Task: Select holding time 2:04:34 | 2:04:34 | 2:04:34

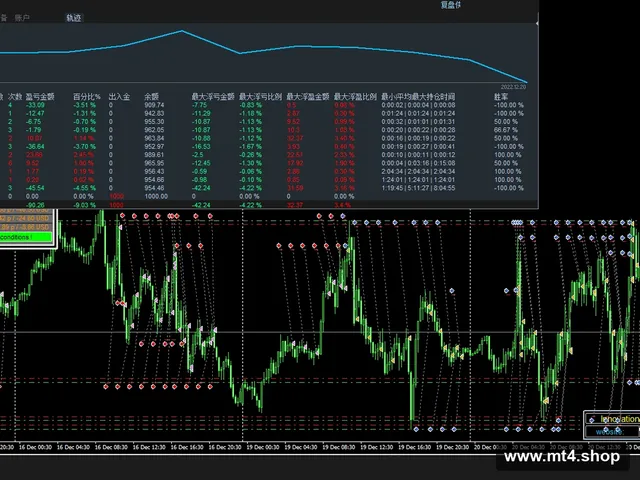Action: (x=418, y=171)
